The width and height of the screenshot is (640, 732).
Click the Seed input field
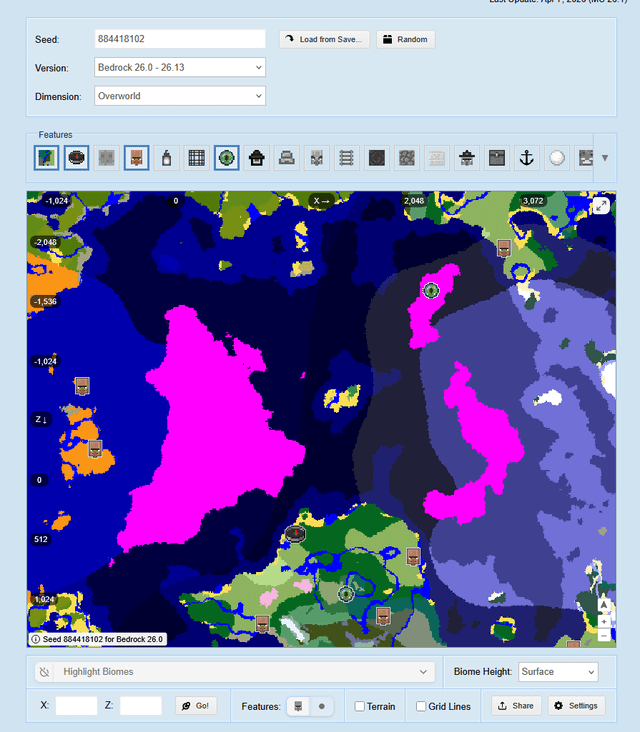coord(180,39)
